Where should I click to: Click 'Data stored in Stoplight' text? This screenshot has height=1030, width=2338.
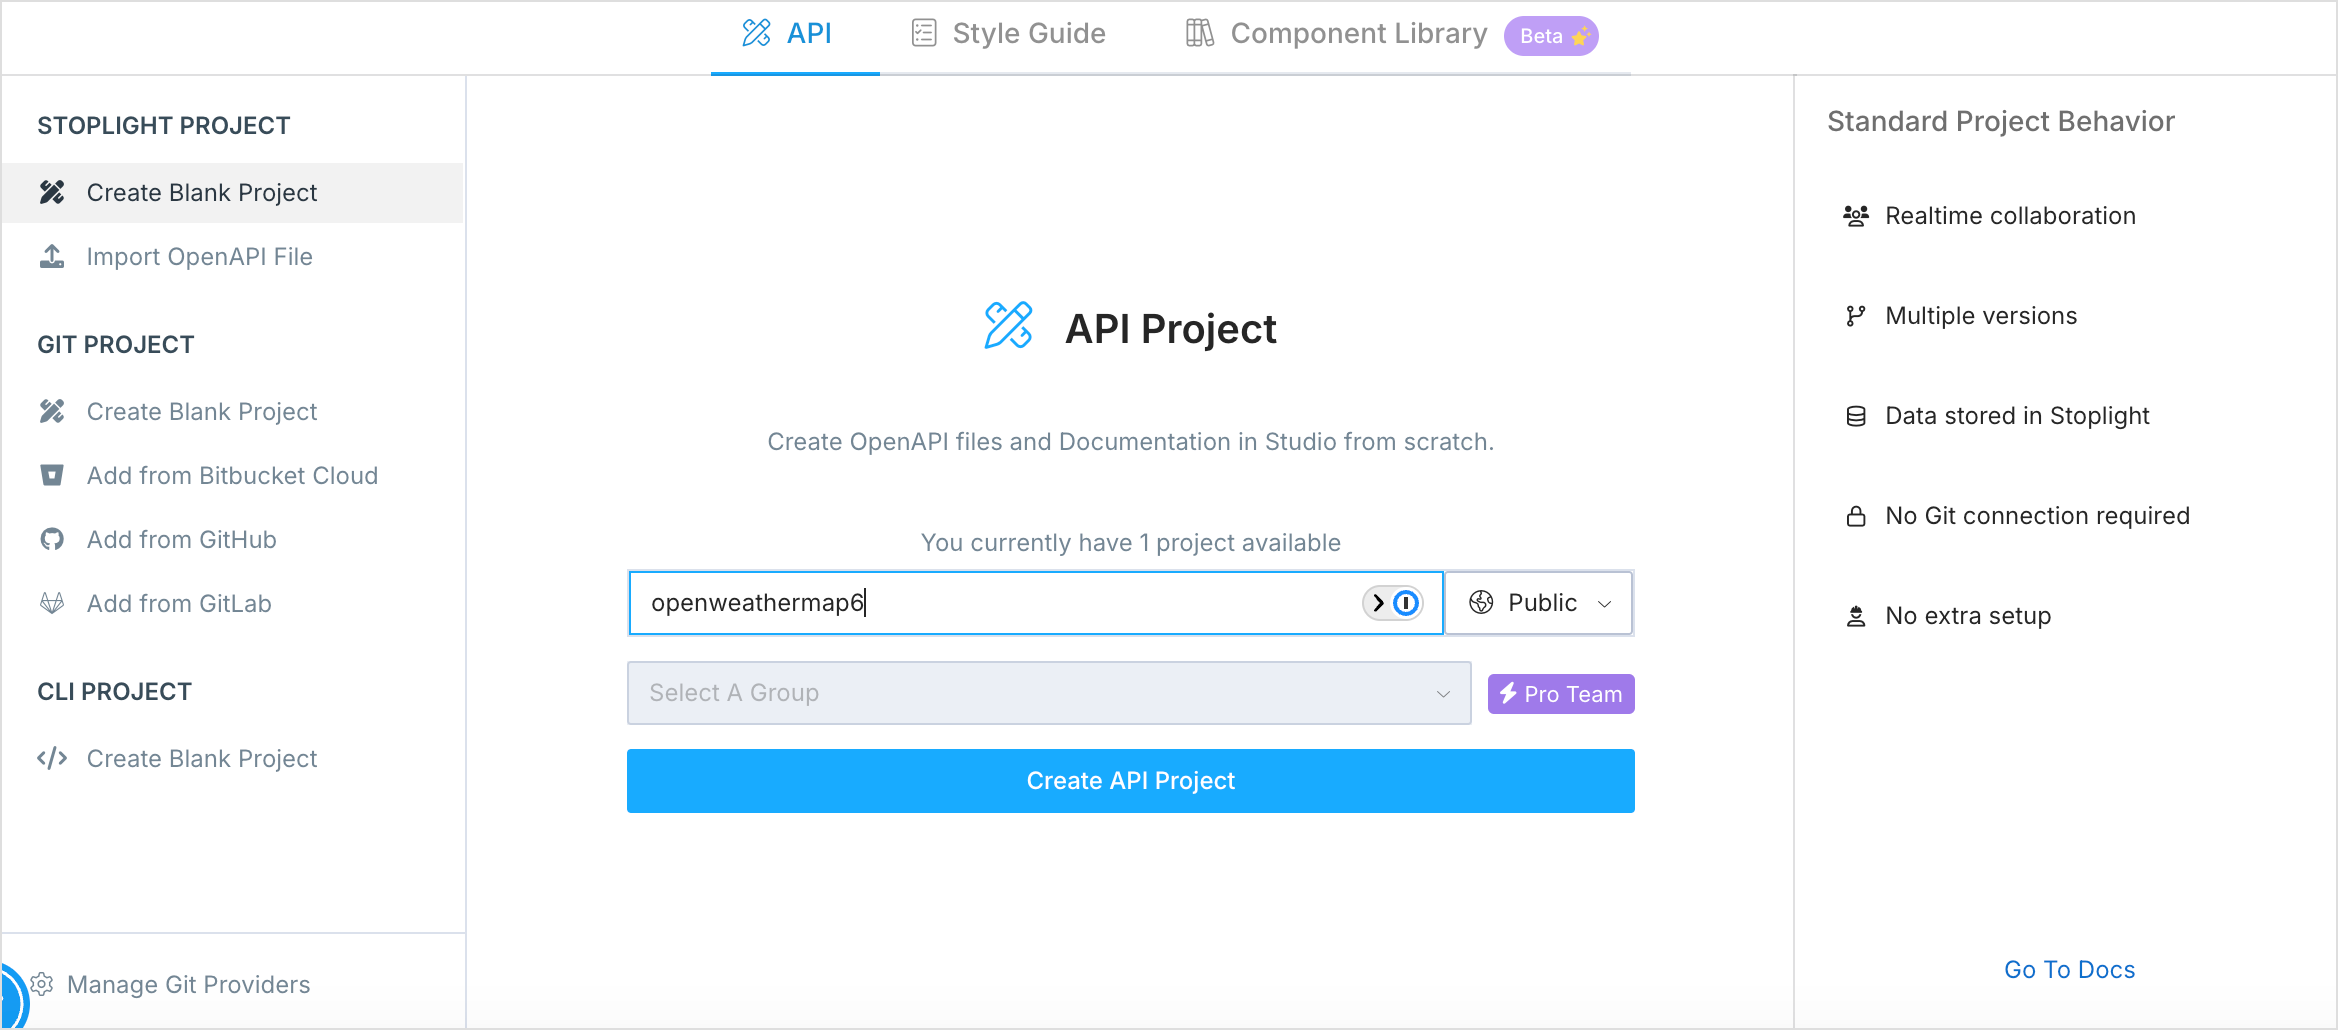pyautogui.click(x=2017, y=416)
